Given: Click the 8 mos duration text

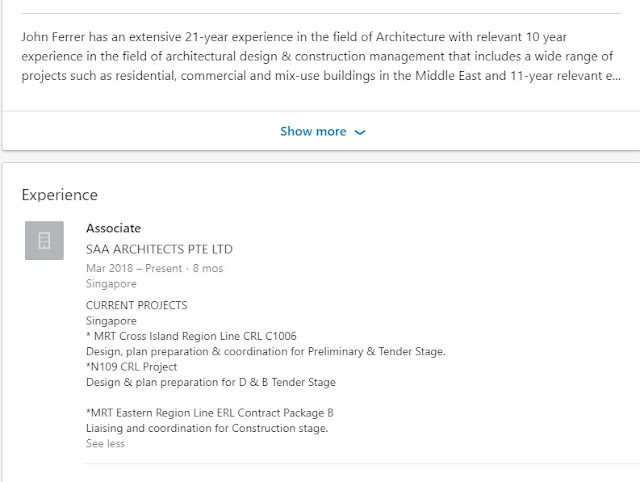Looking at the screenshot, I should point(208,268).
